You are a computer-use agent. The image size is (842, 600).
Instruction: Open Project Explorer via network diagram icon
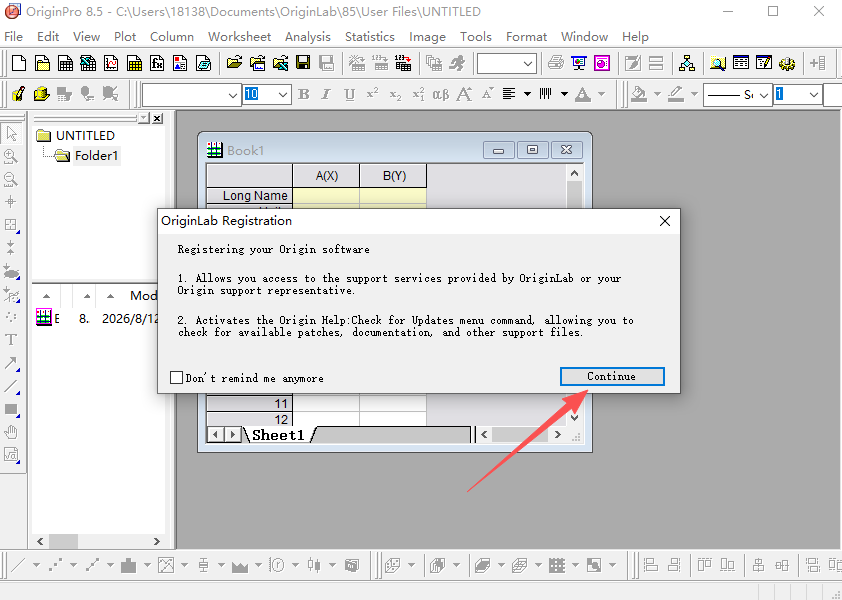(687, 63)
